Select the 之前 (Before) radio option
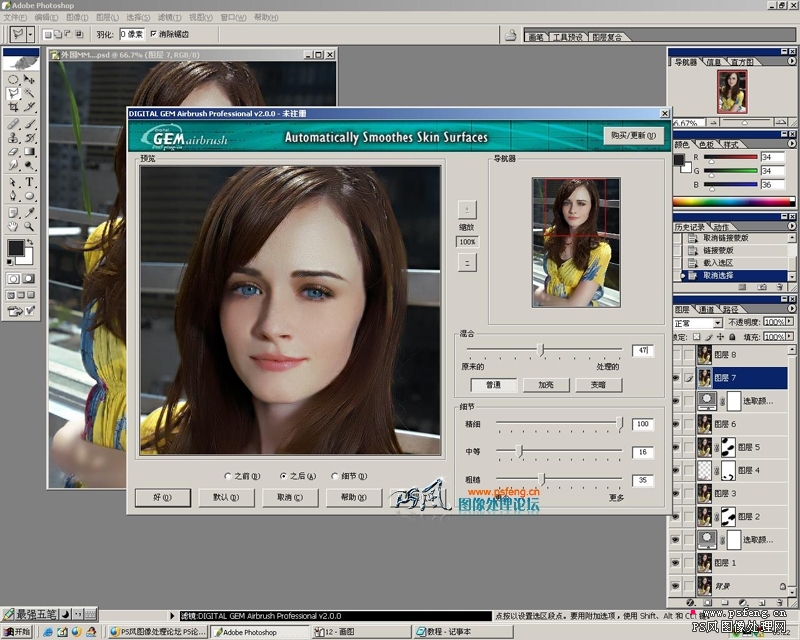This screenshot has width=800, height=640. coord(242,476)
